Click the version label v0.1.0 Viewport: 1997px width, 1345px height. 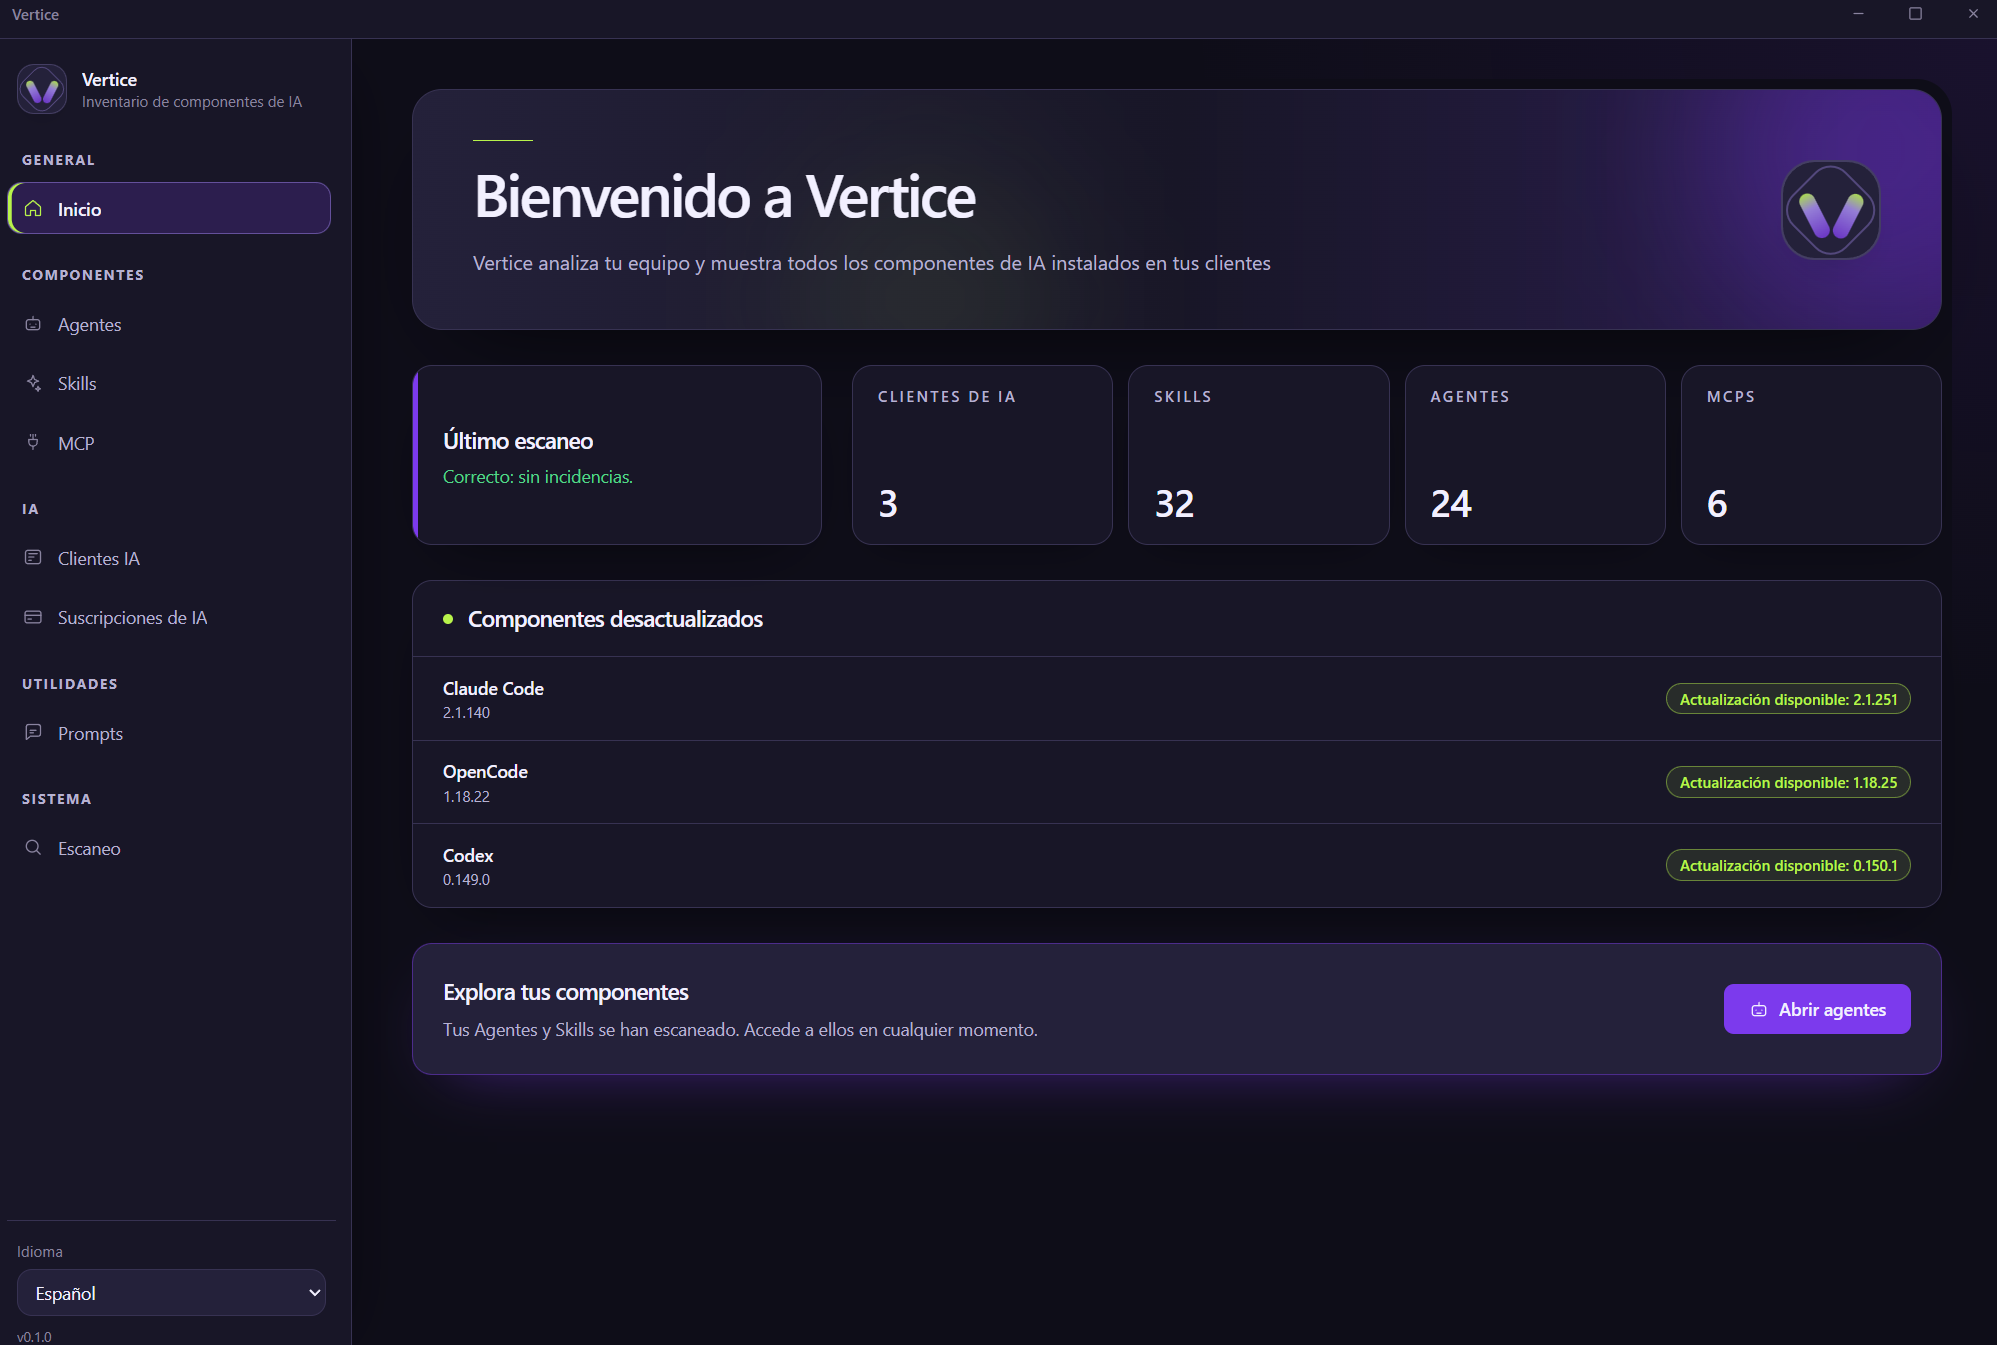[34, 1337]
